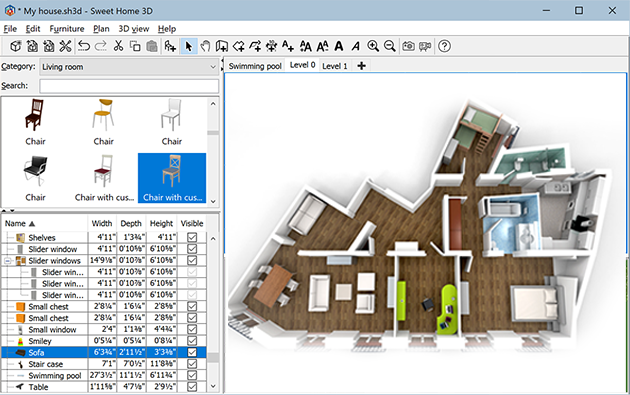Image resolution: width=630 pixels, height=395 pixels.
Task: Select the Create dimensions tool
Action: [x=272, y=46]
